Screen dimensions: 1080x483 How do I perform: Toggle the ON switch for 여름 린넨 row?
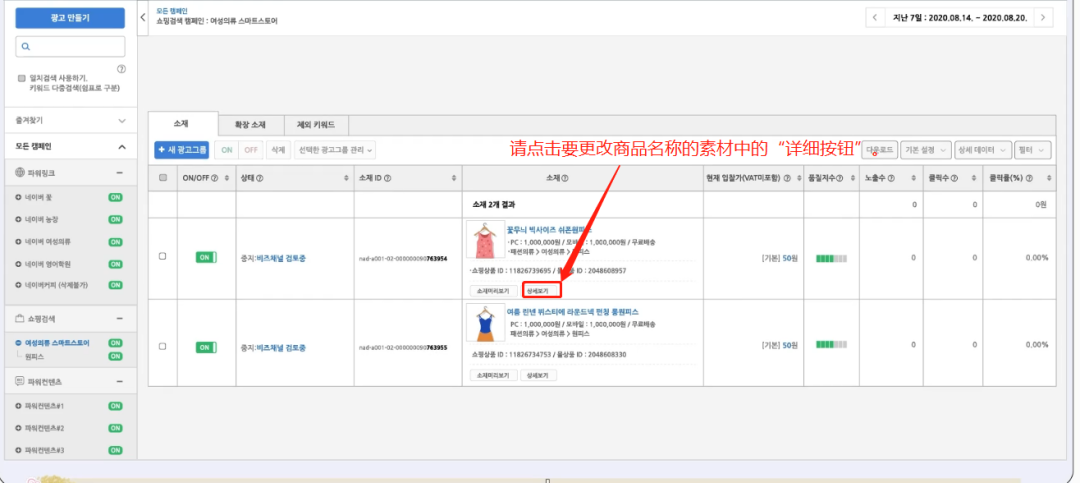pos(206,348)
